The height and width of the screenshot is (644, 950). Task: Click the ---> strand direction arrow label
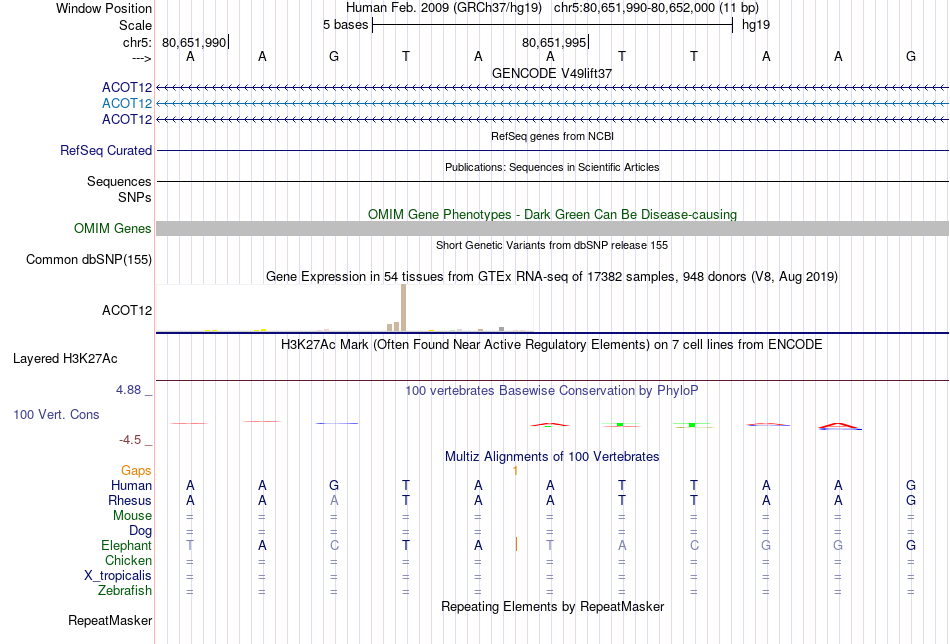tap(141, 58)
